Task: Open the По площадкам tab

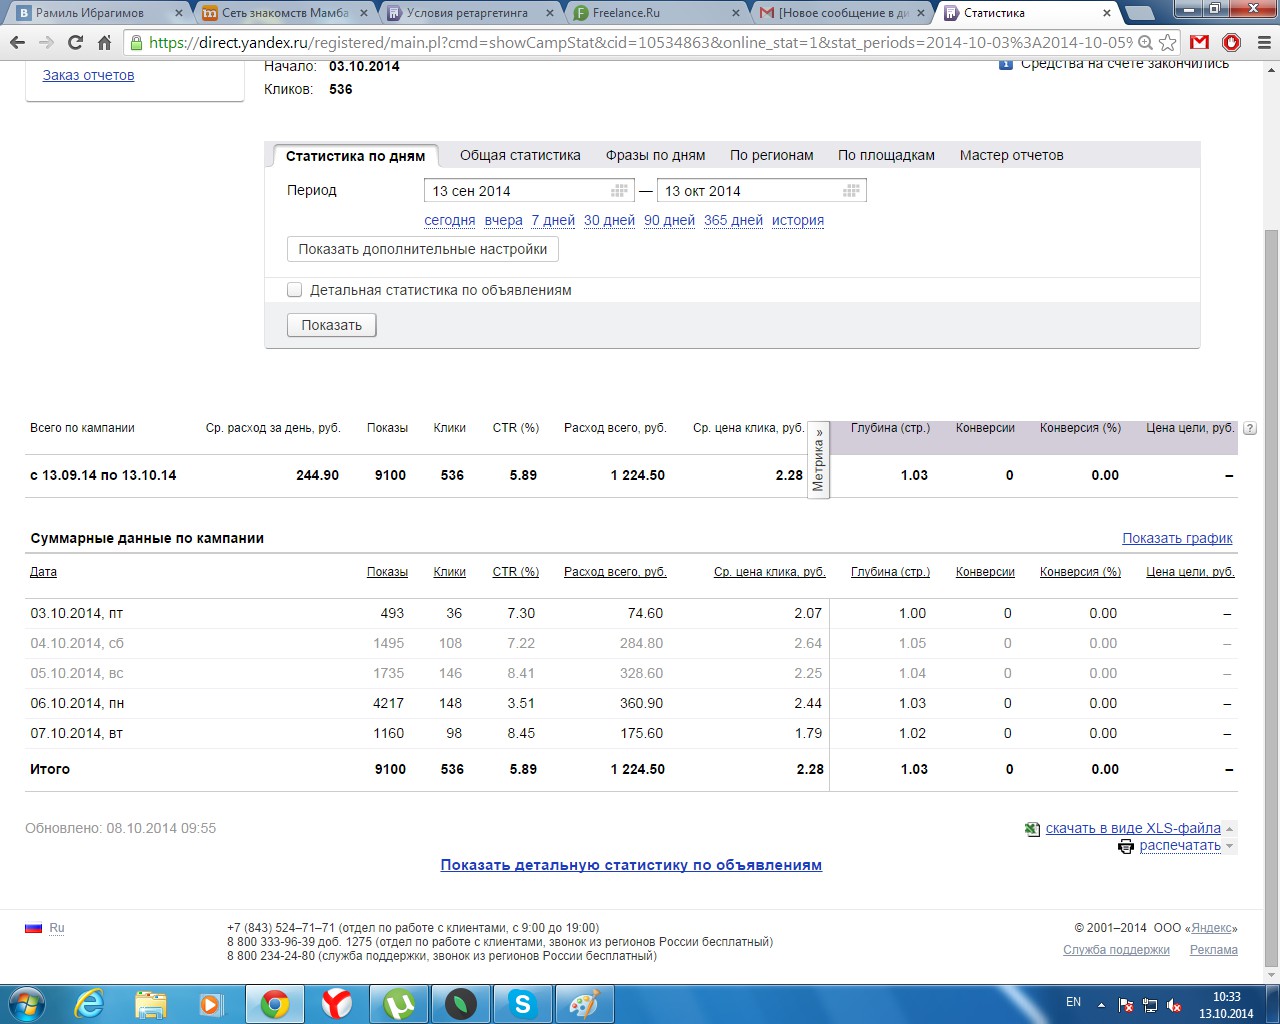Action: [x=886, y=156]
